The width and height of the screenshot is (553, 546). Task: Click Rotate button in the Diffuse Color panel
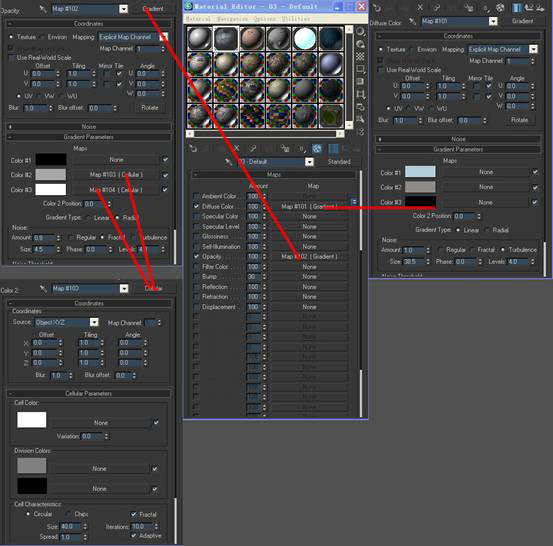[519, 120]
